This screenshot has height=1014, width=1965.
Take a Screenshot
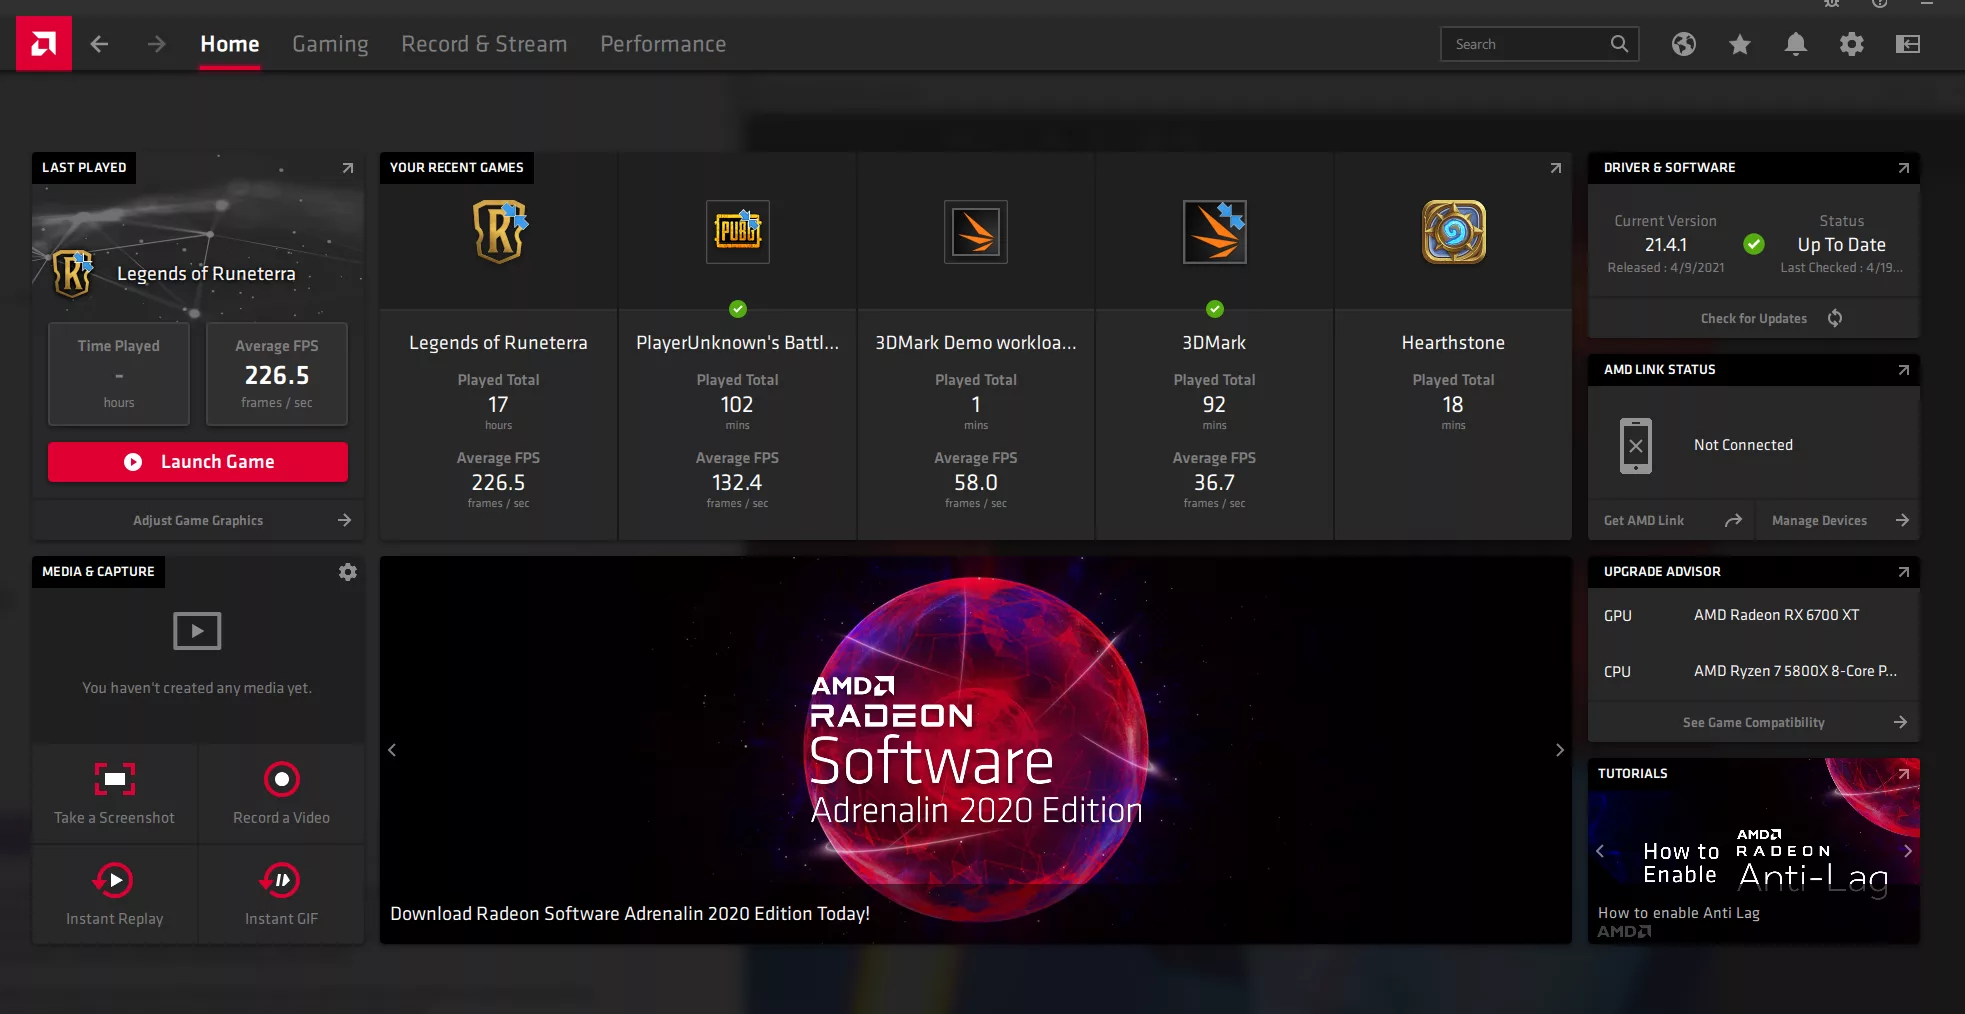point(115,794)
